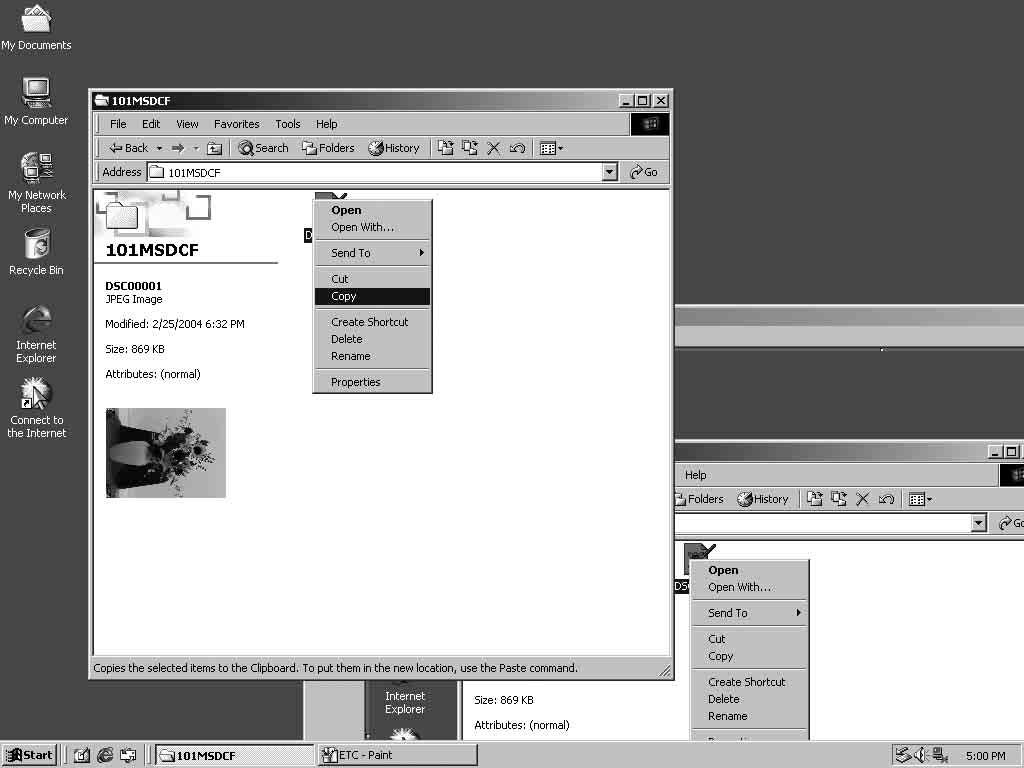1024x768 pixels.
Task: Choose Open in the menu containing Properties
Action: (372, 210)
